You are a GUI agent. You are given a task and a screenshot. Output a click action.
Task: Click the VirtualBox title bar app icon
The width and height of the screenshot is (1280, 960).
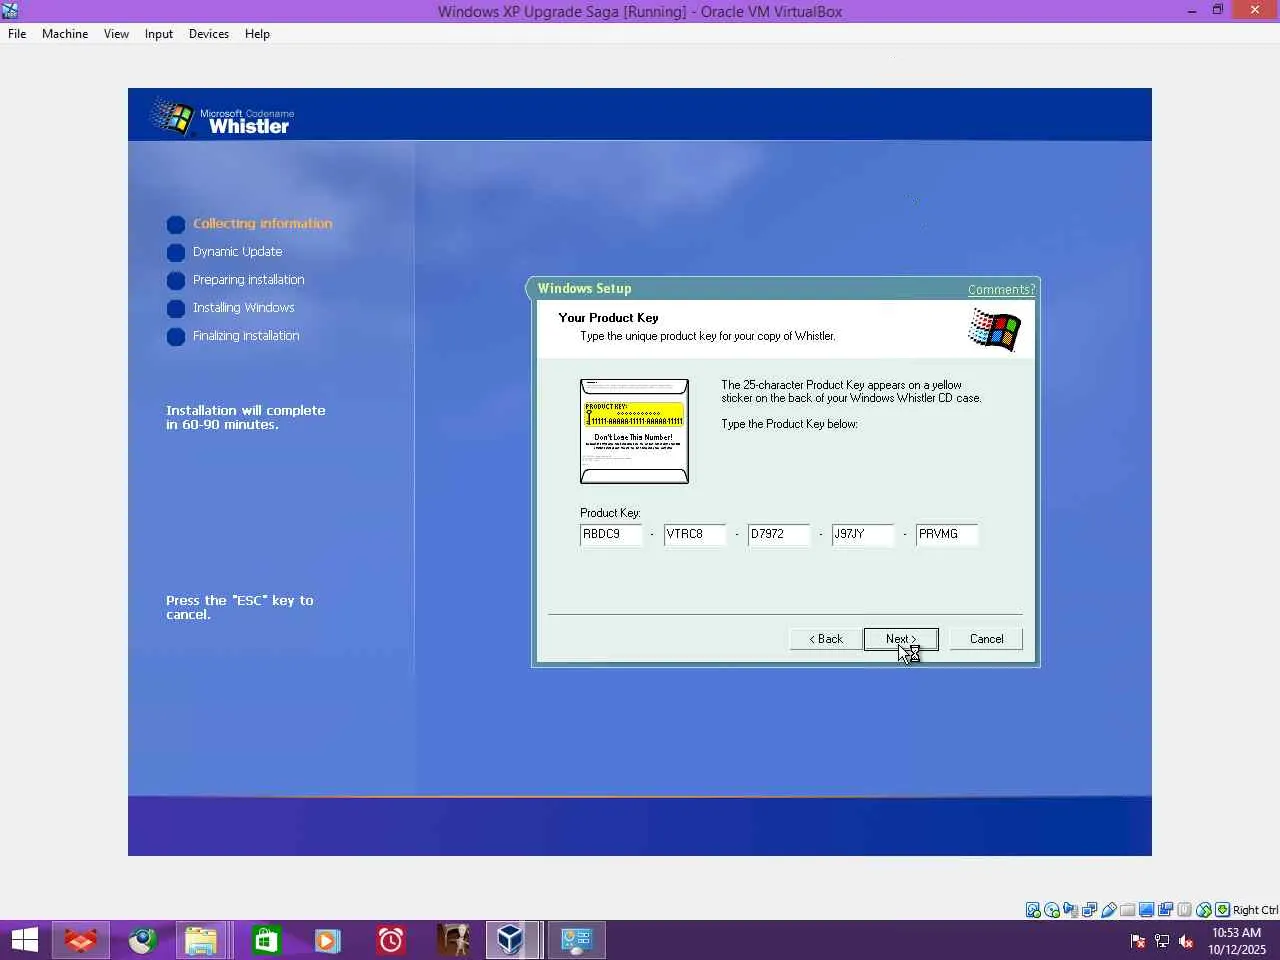point(10,11)
